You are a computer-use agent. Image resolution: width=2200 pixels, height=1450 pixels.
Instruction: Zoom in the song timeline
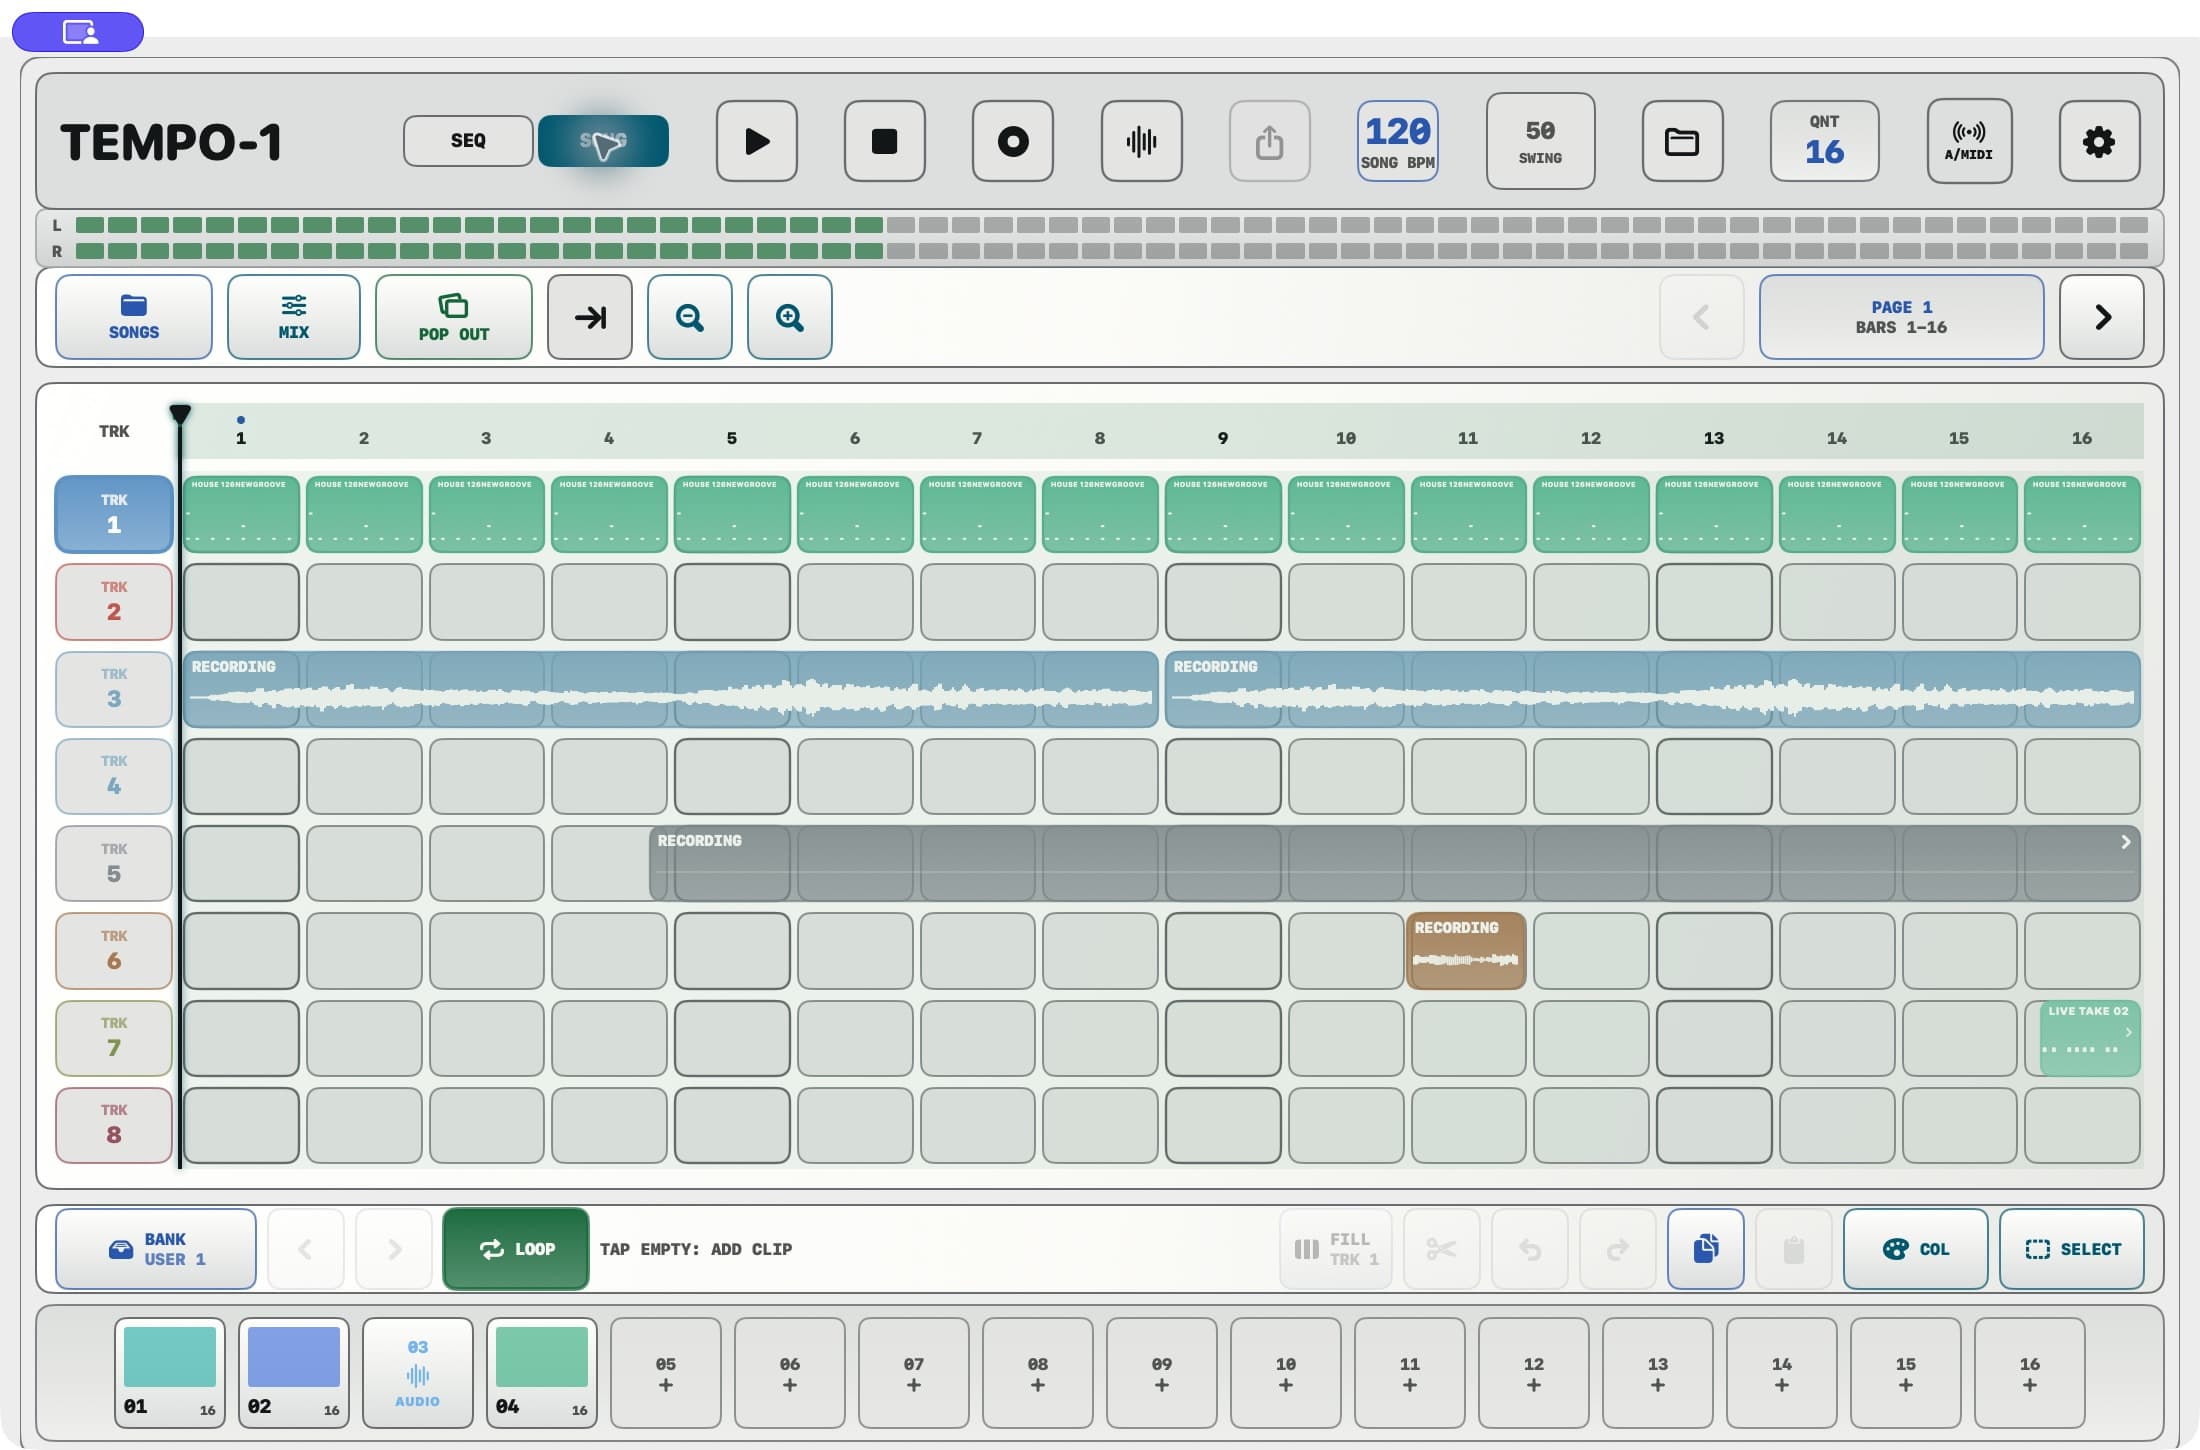pyautogui.click(x=790, y=317)
